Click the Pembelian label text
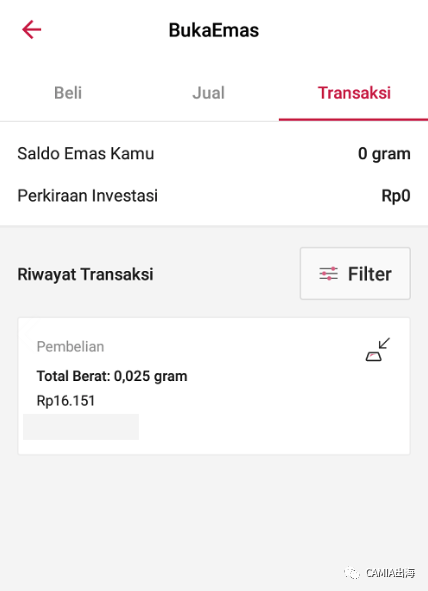 (x=70, y=346)
